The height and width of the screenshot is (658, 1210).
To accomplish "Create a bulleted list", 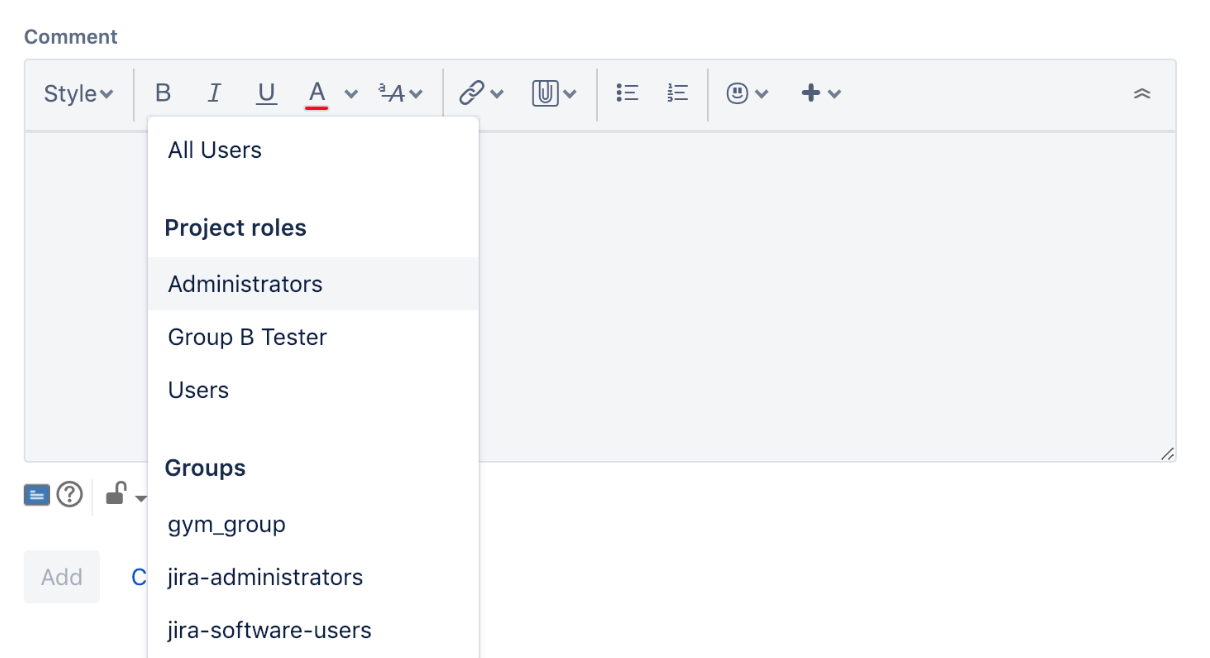I will pos(627,93).
